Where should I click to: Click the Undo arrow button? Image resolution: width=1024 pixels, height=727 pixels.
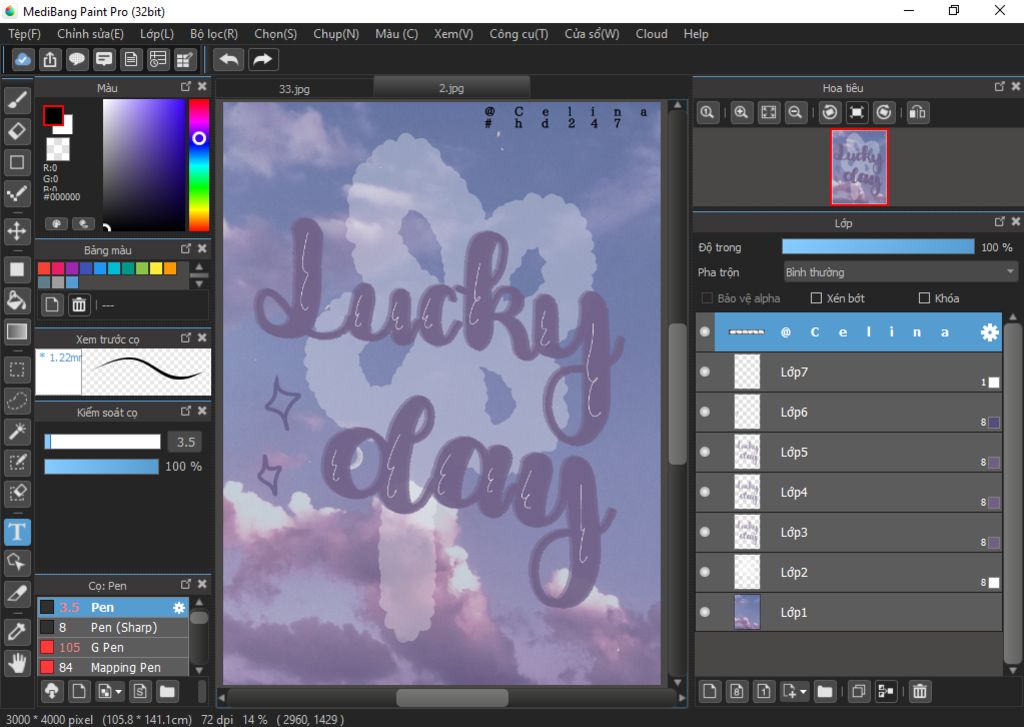(x=229, y=59)
